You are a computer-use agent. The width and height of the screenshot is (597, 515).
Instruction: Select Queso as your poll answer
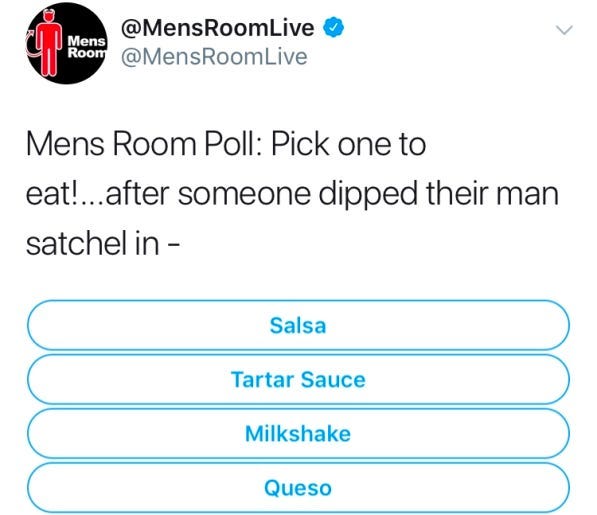pyautogui.click(x=298, y=488)
